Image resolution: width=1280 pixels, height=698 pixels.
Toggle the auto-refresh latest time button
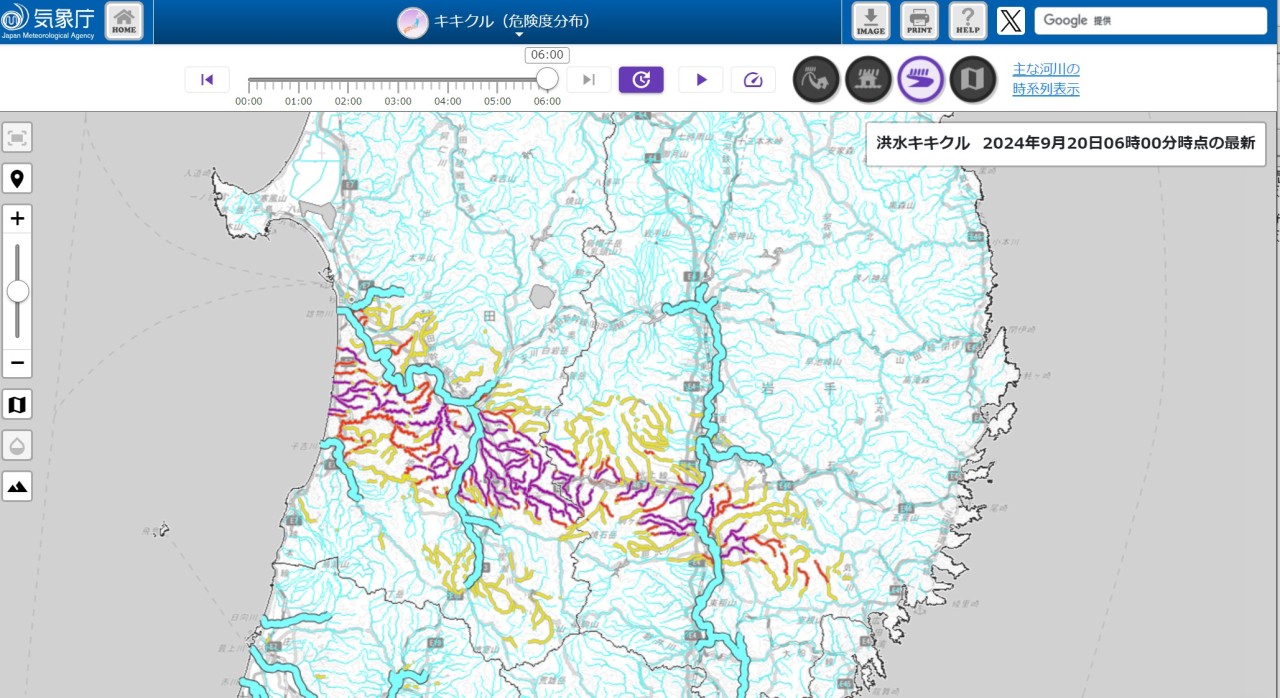coord(641,80)
